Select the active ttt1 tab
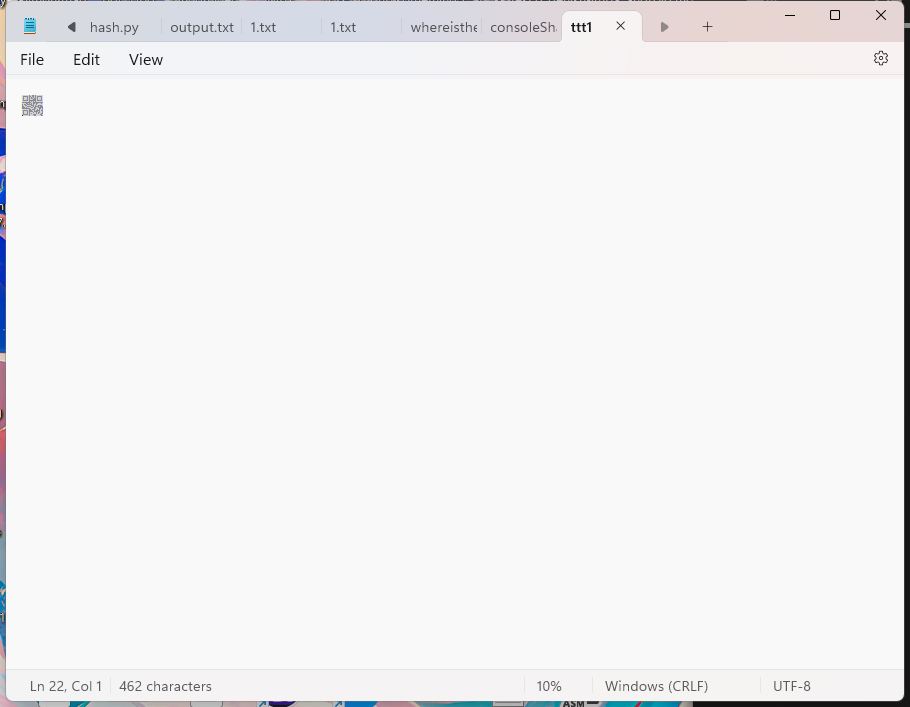This screenshot has height=707, width=910. pyautogui.click(x=582, y=28)
